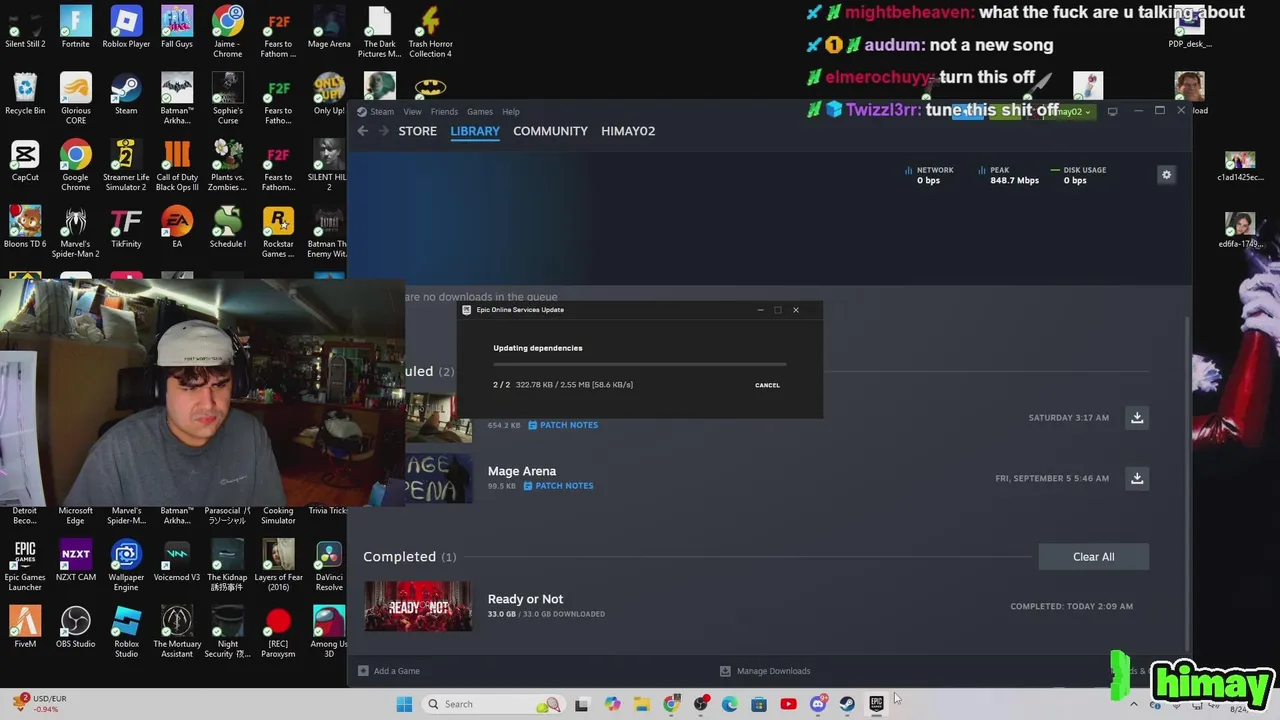Open the HIMAY02 profile tab
Screen dimensions: 1280x720
pos(628,131)
